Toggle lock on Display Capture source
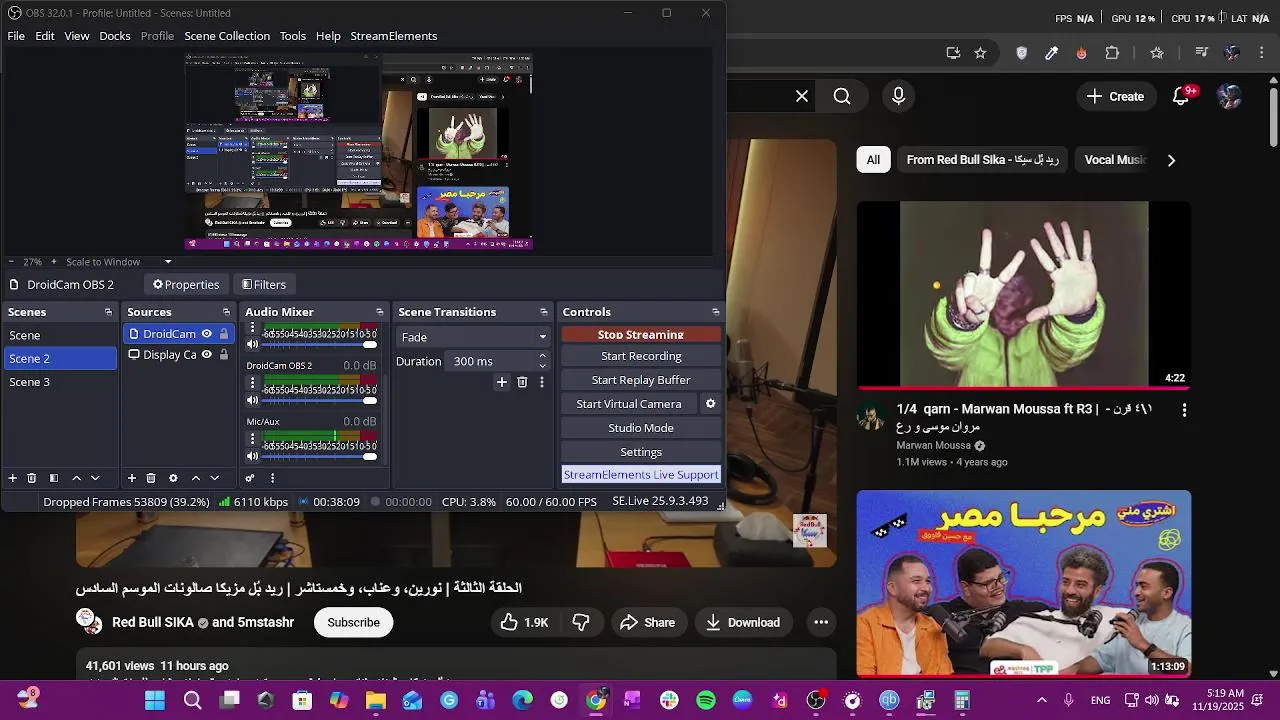The width and height of the screenshot is (1280, 720). point(224,354)
